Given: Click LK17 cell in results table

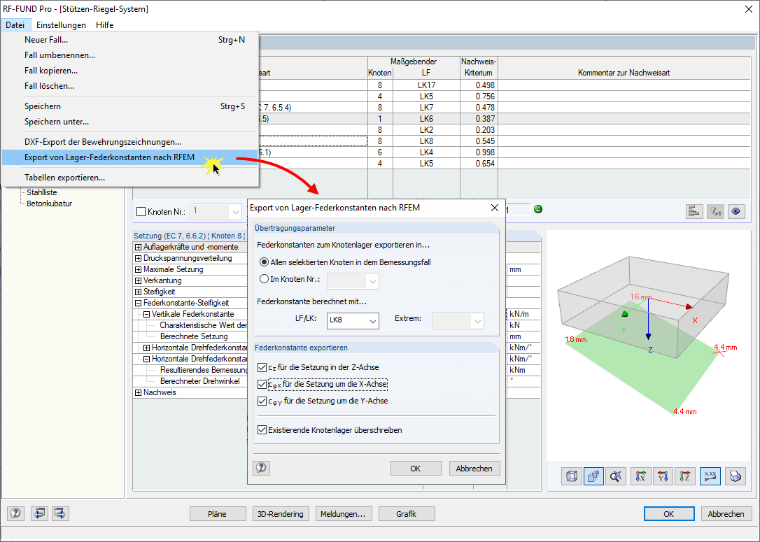Looking at the screenshot, I should click(427, 85).
